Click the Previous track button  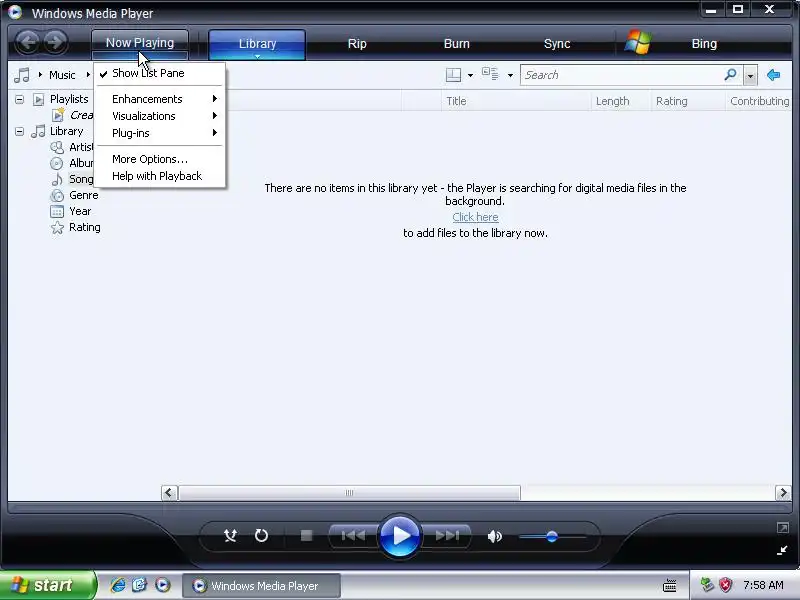353,536
